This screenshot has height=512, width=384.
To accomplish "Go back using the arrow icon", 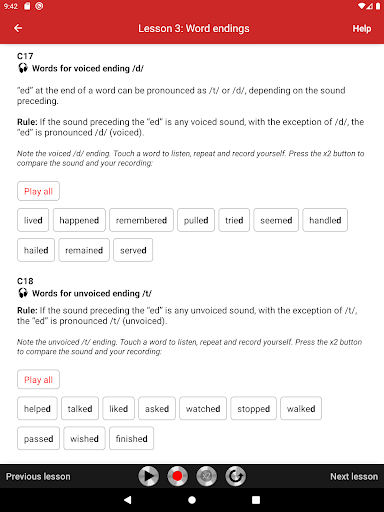I will tap(18, 28).
